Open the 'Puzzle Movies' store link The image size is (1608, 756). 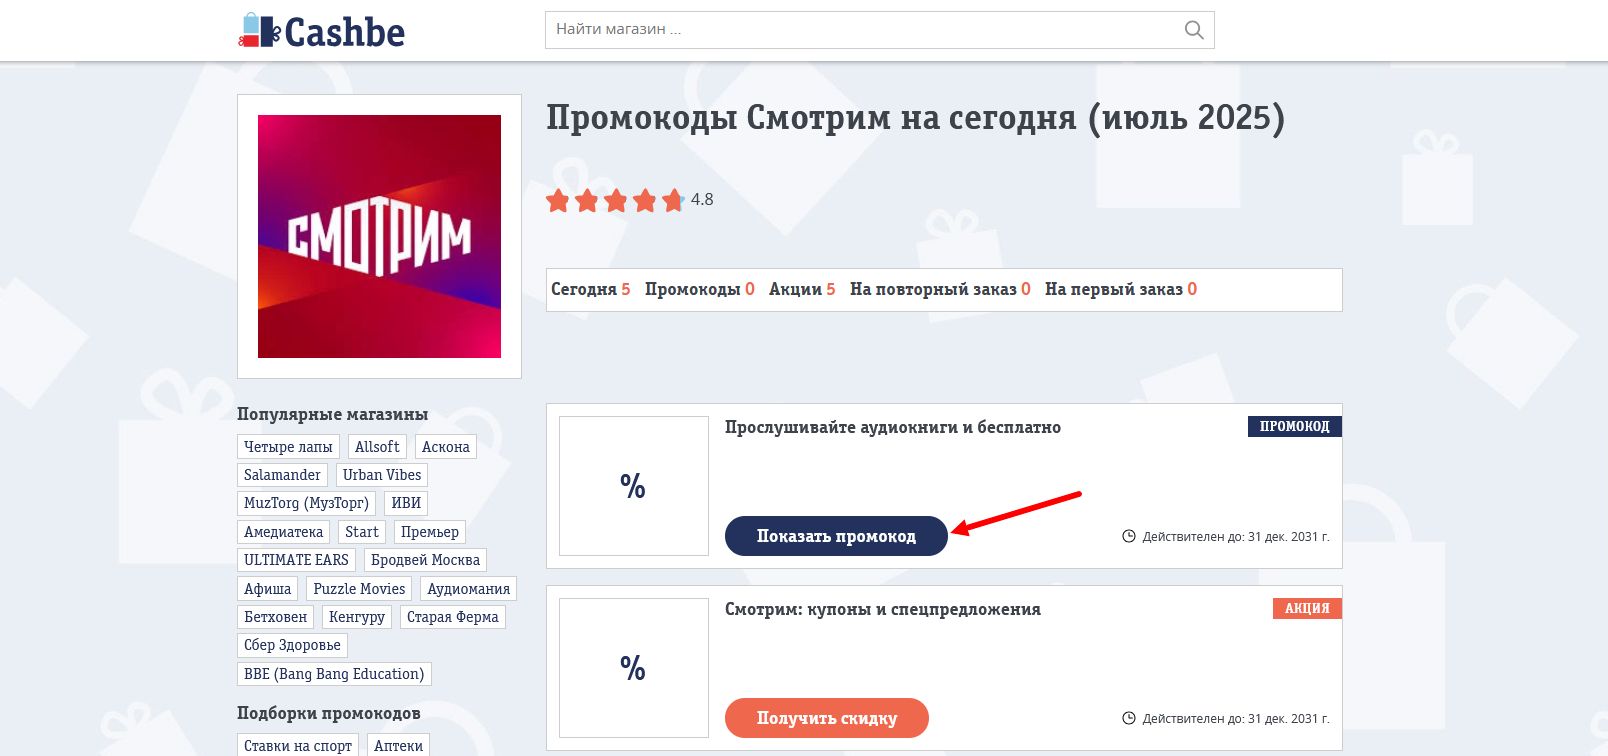click(359, 589)
